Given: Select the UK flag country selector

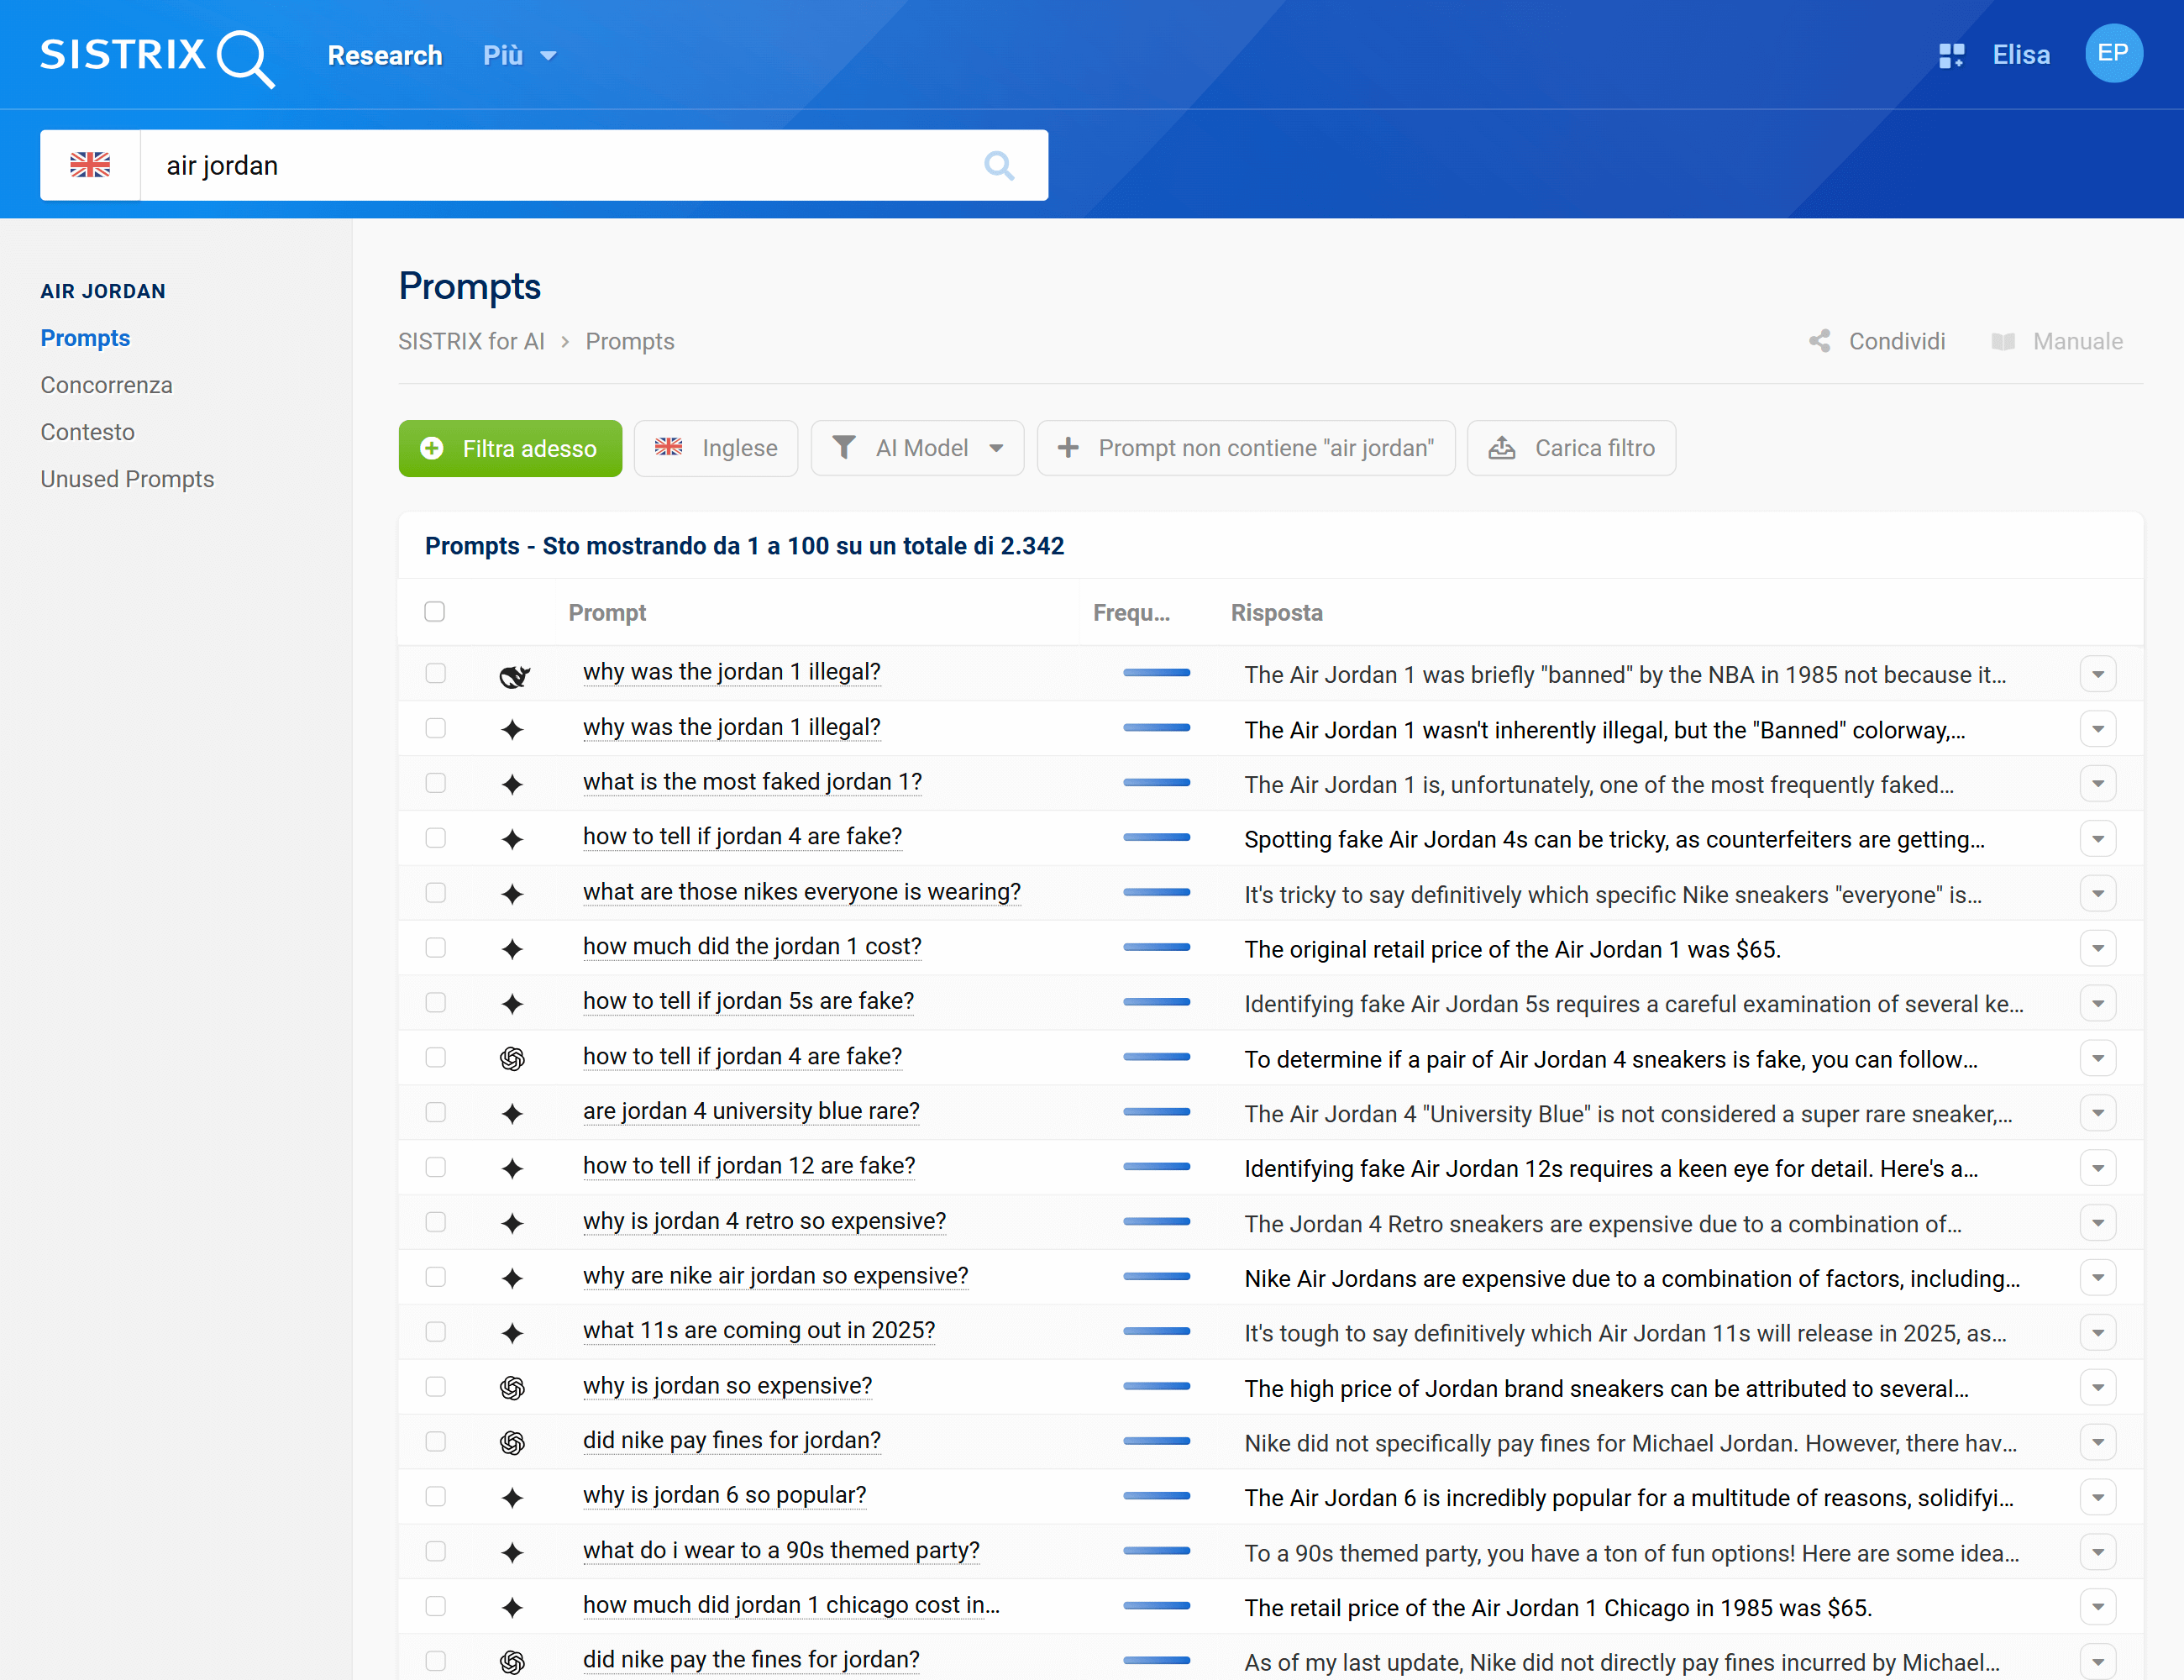Looking at the screenshot, I should coord(90,165).
